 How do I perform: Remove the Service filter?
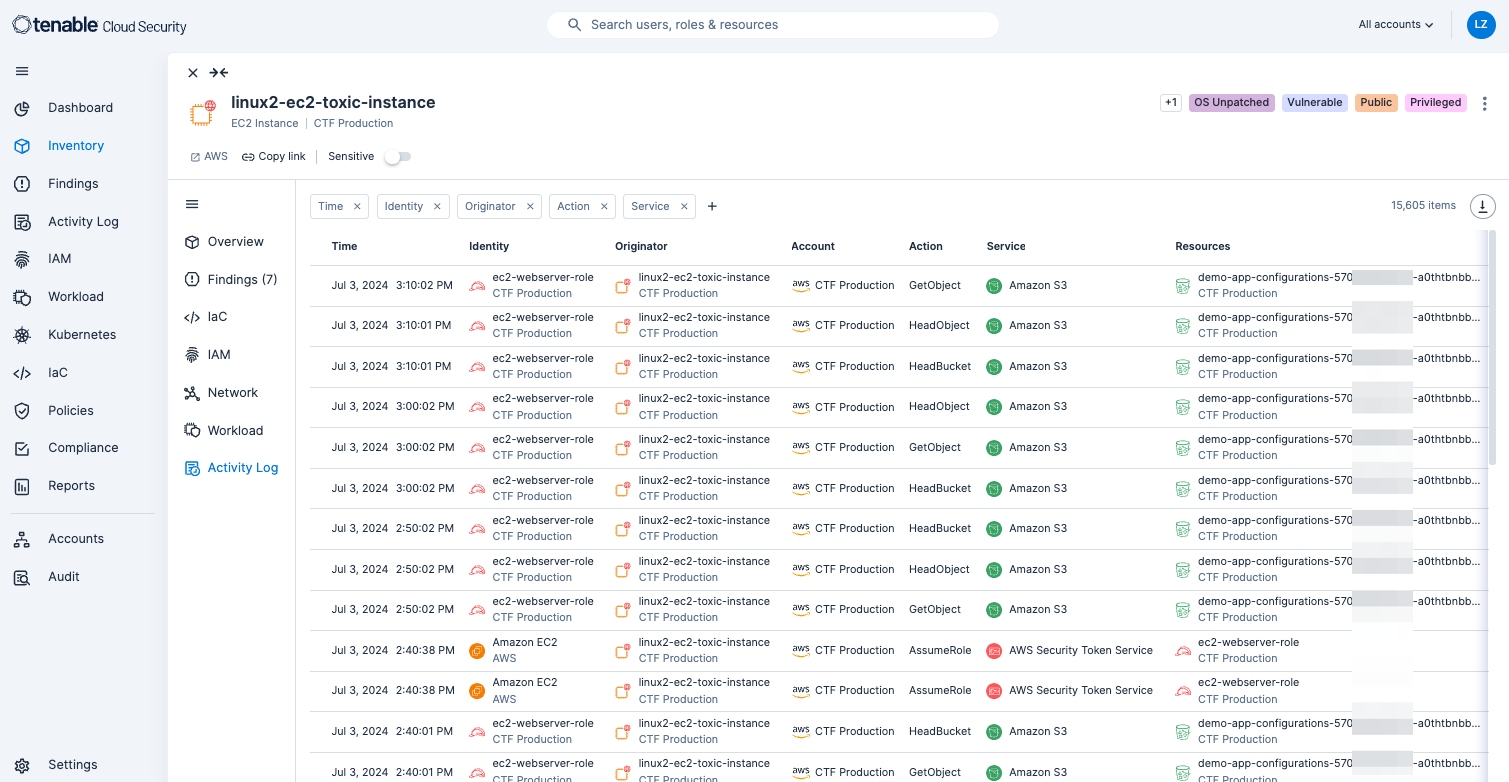tap(684, 206)
